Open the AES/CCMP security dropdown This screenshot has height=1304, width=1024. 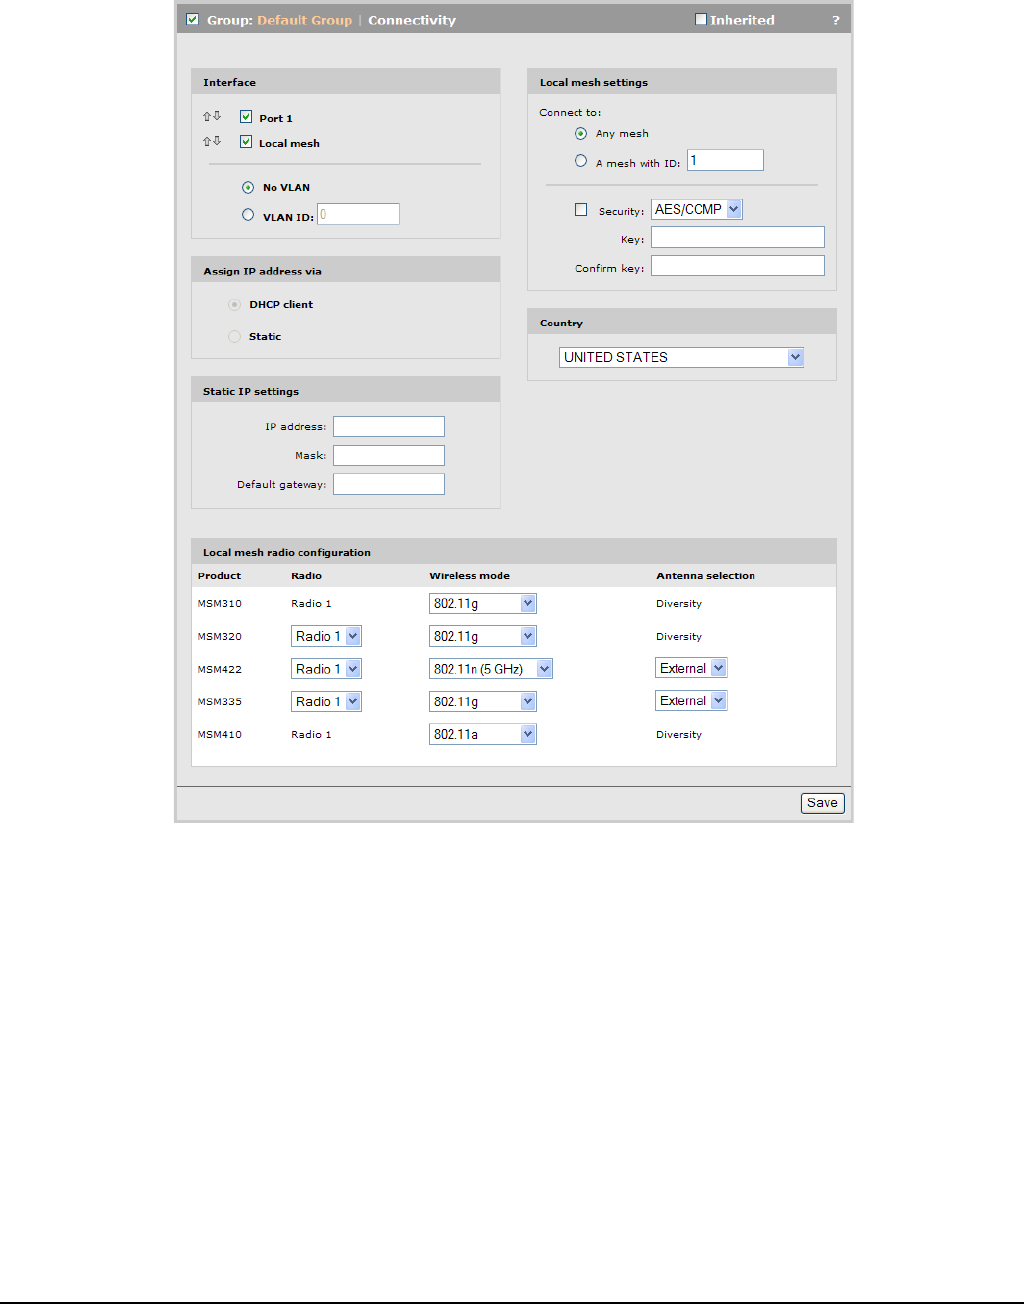[697, 209]
